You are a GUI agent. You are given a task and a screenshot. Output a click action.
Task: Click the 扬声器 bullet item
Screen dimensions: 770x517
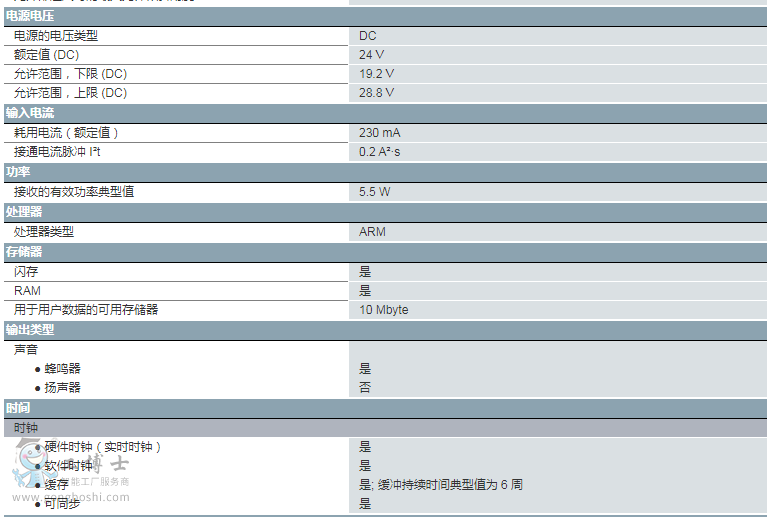(x=62, y=388)
